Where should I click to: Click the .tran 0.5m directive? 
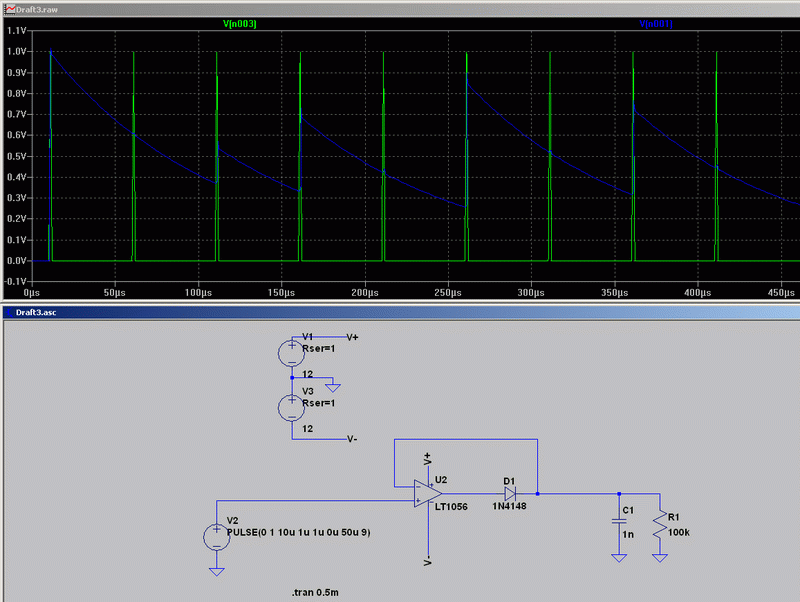(315, 592)
